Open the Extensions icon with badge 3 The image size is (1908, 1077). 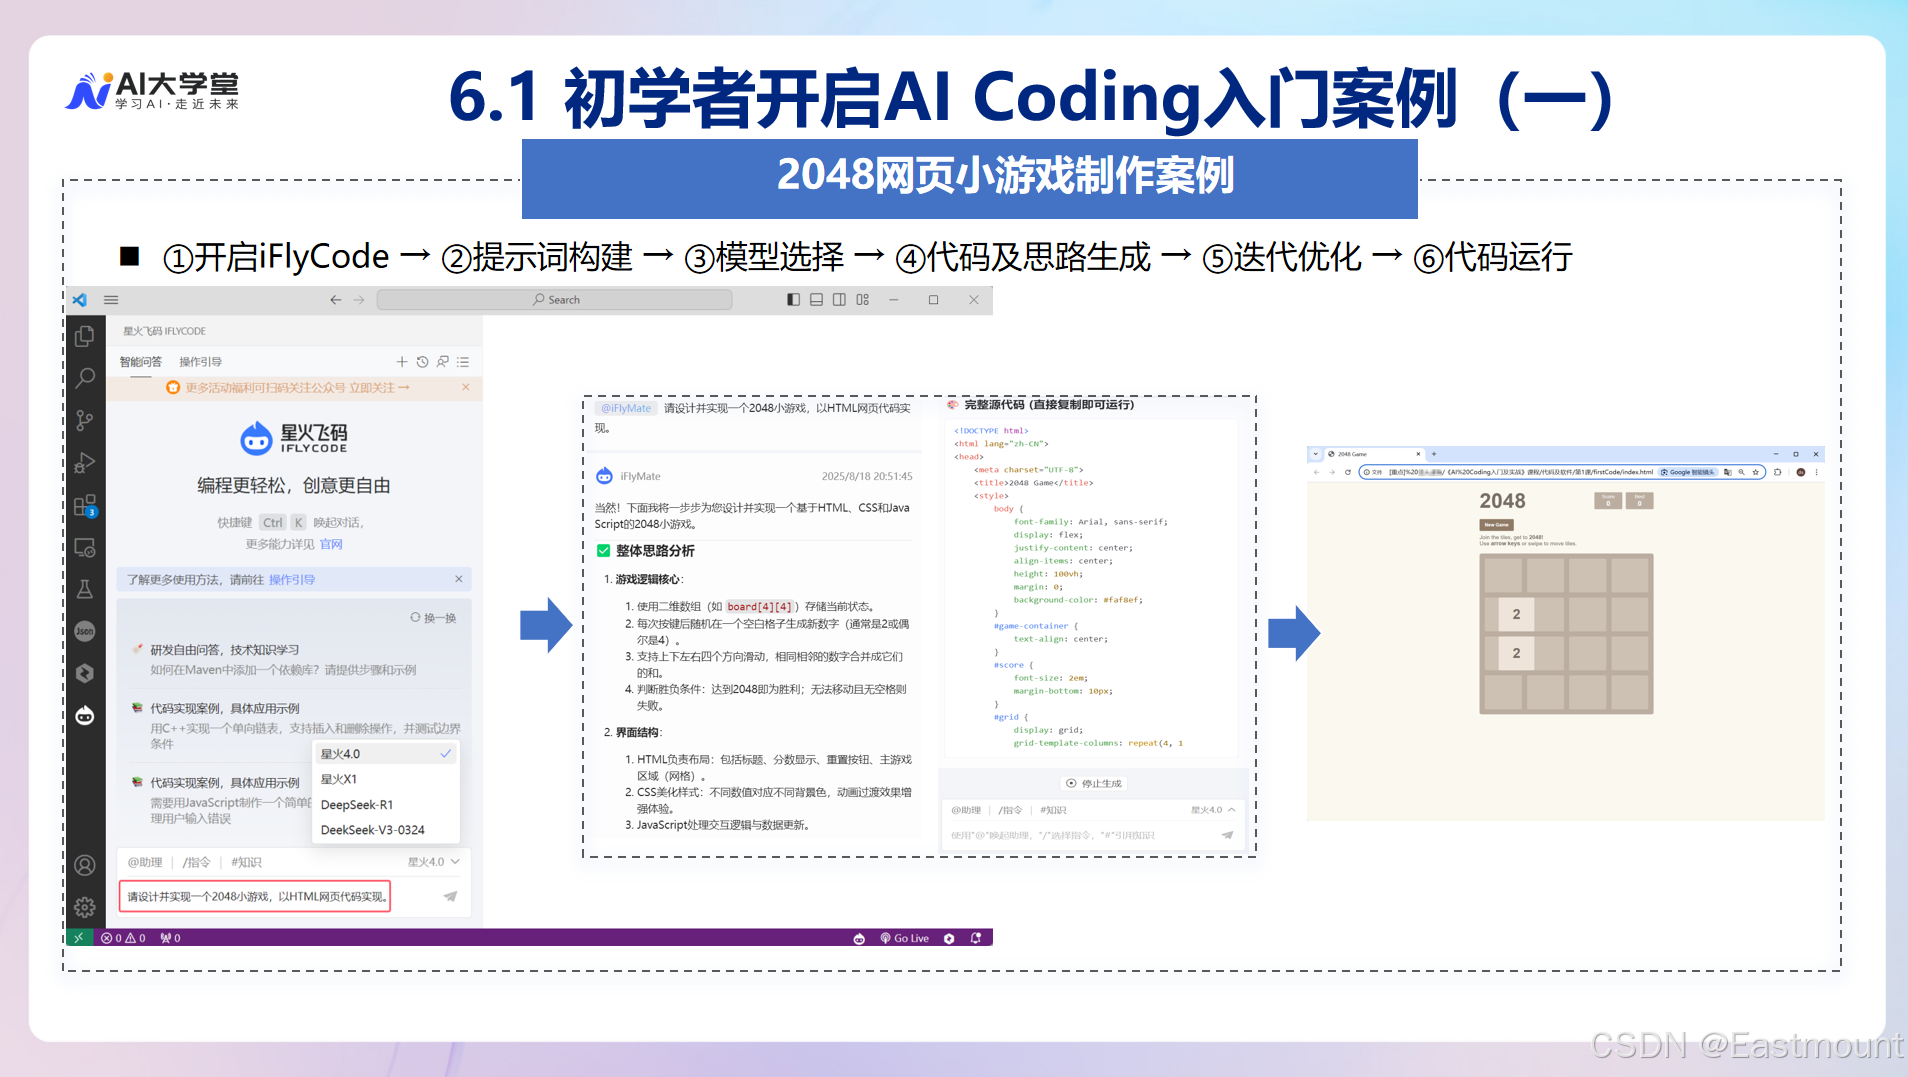coord(85,505)
